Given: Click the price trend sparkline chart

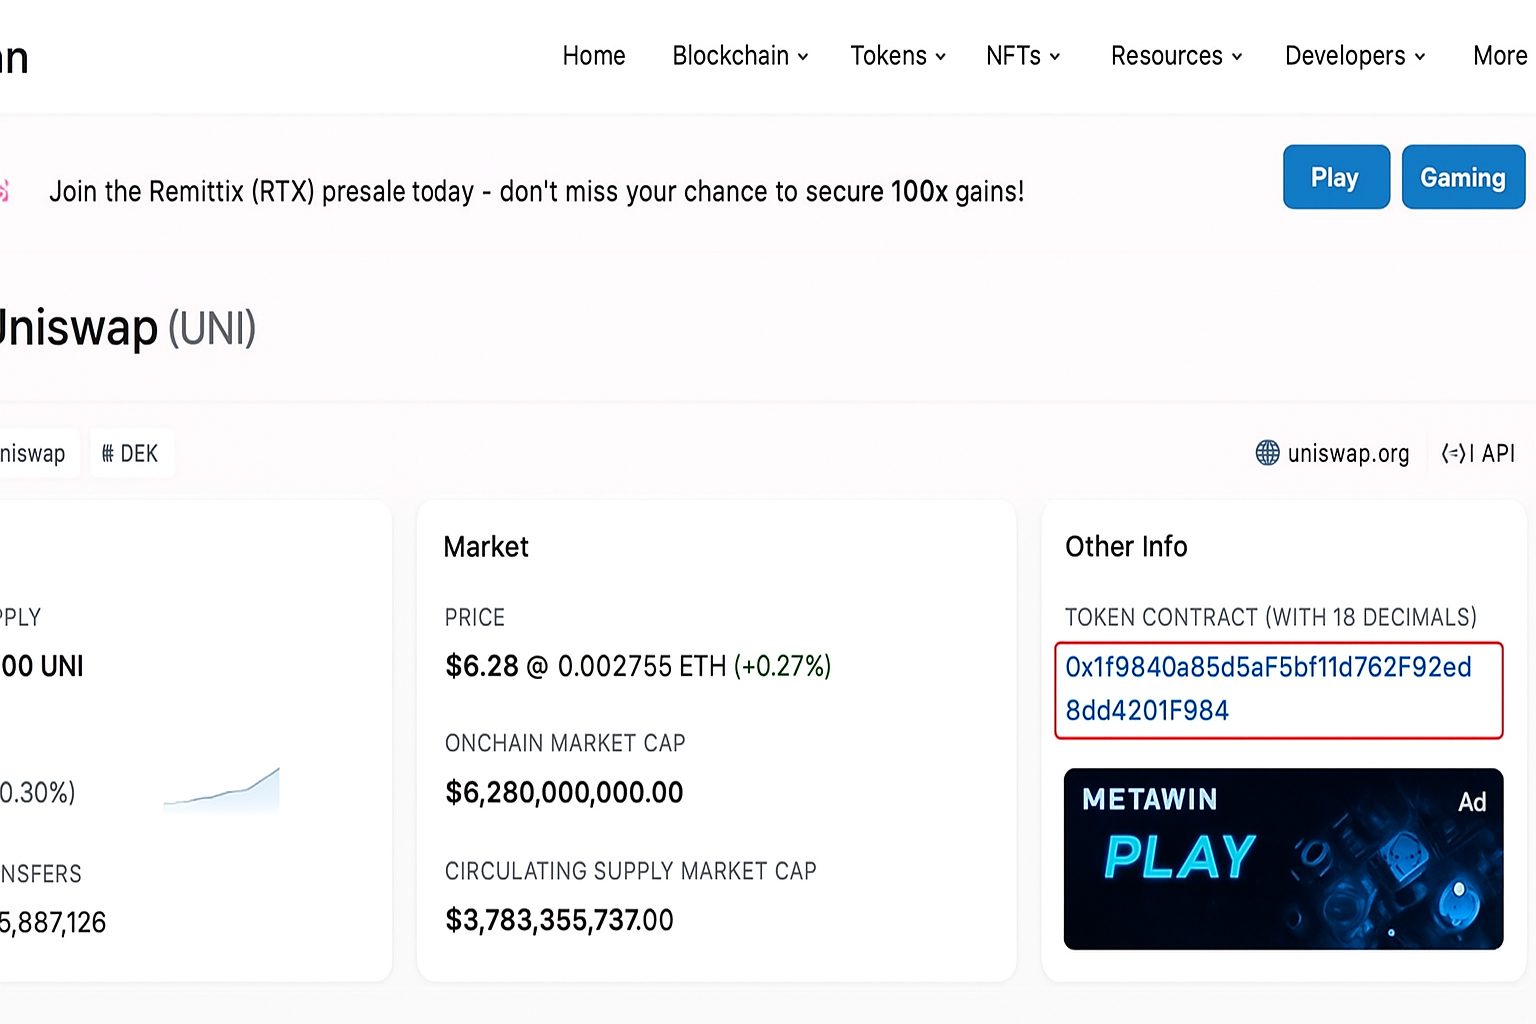Looking at the screenshot, I should (x=221, y=788).
